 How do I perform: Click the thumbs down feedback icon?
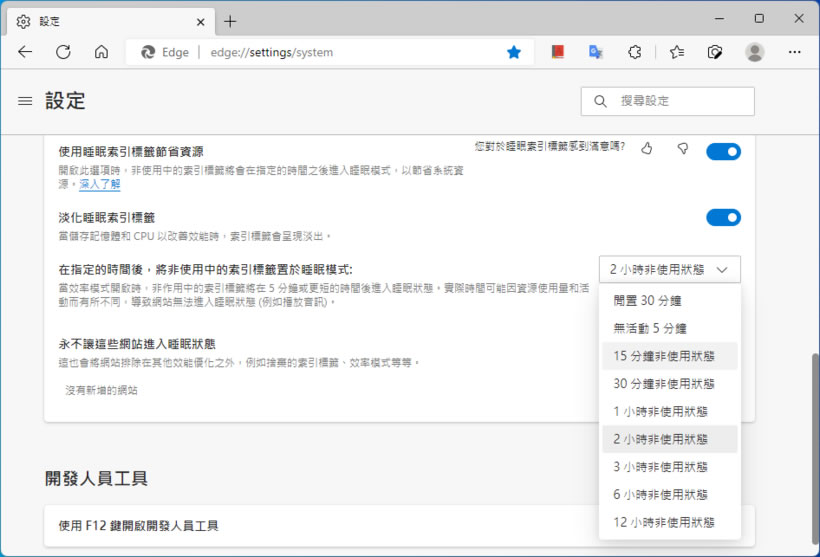[x=683, y=149]
